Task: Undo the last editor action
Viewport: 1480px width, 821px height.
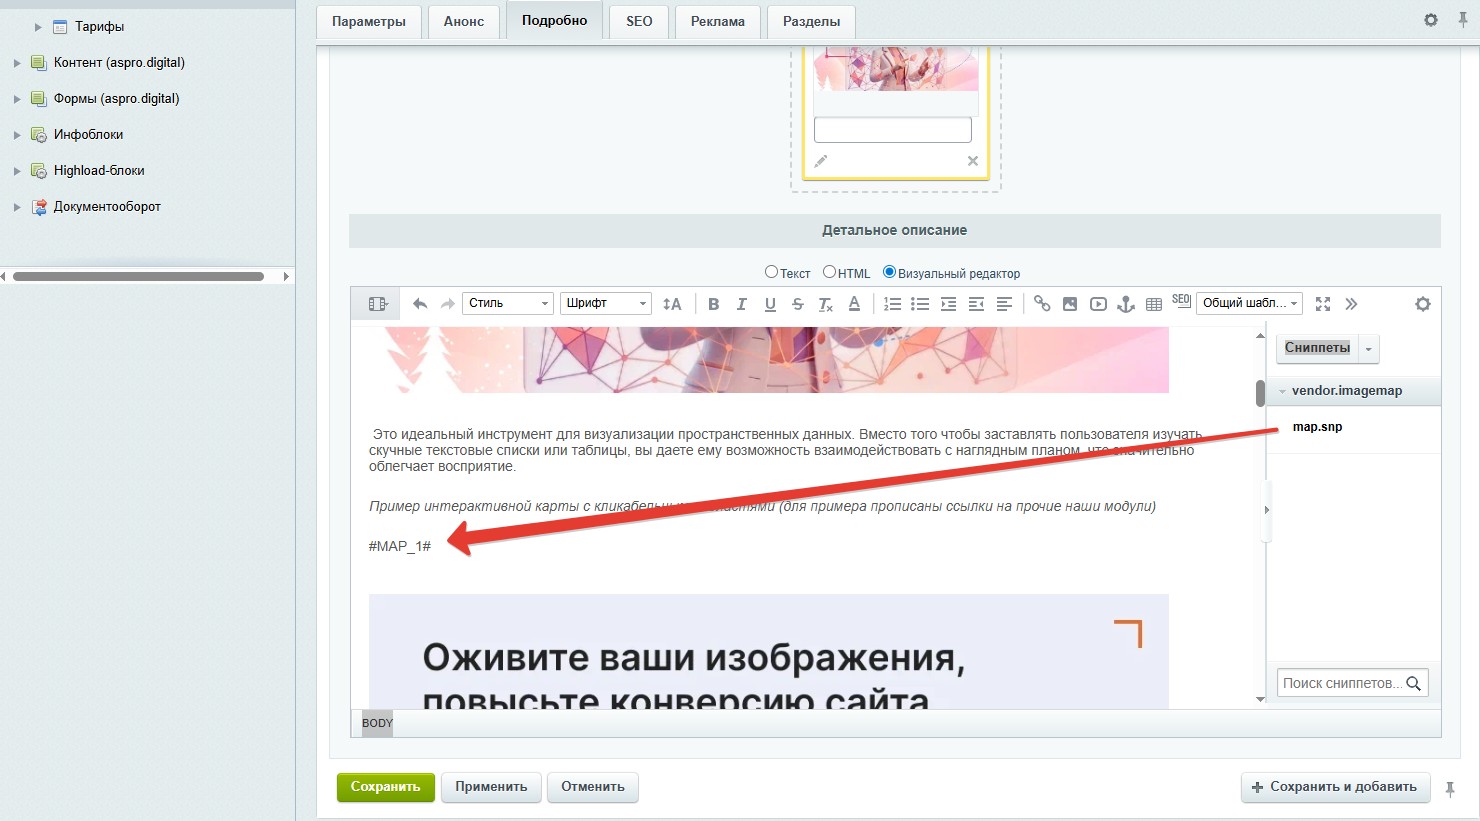Action: [420, 304]
